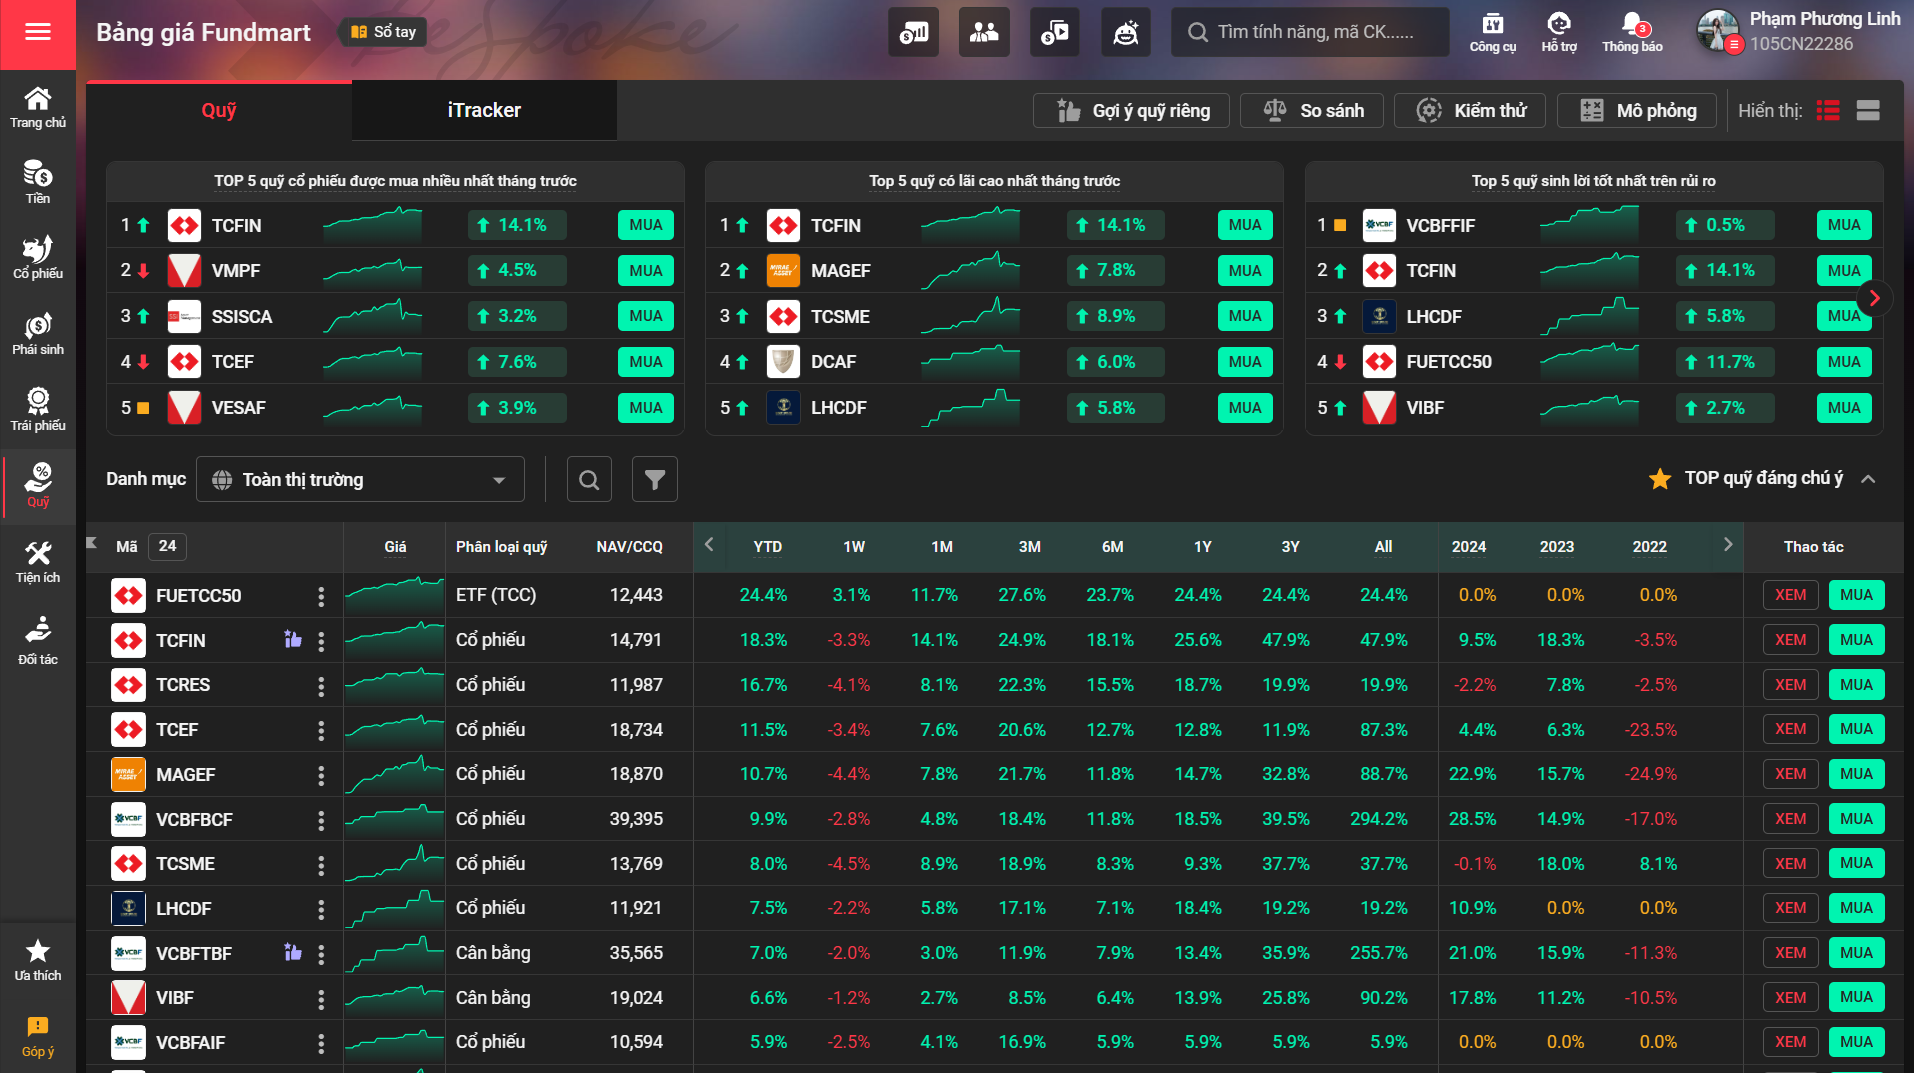Open the Tiền sidebar section
The image size is (1914, 1073).
38,183
